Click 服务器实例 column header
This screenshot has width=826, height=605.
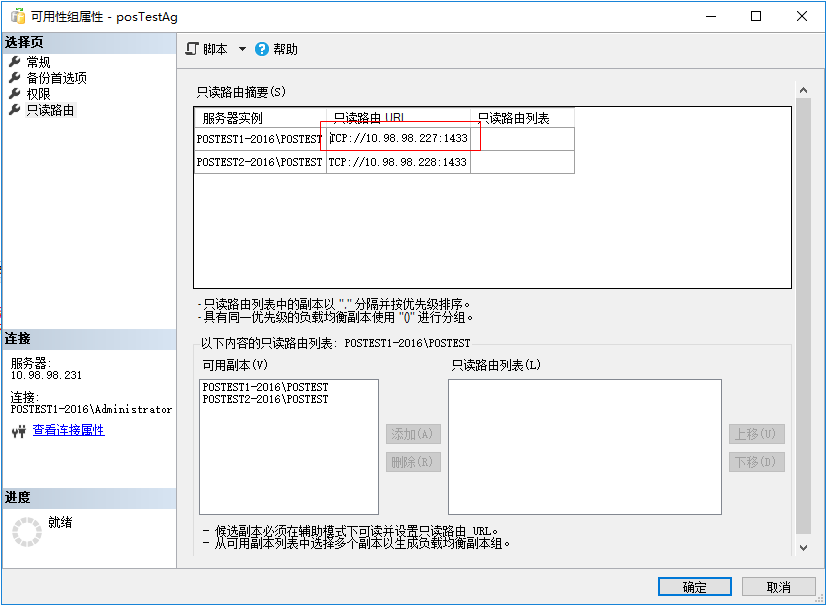[260, 118]
